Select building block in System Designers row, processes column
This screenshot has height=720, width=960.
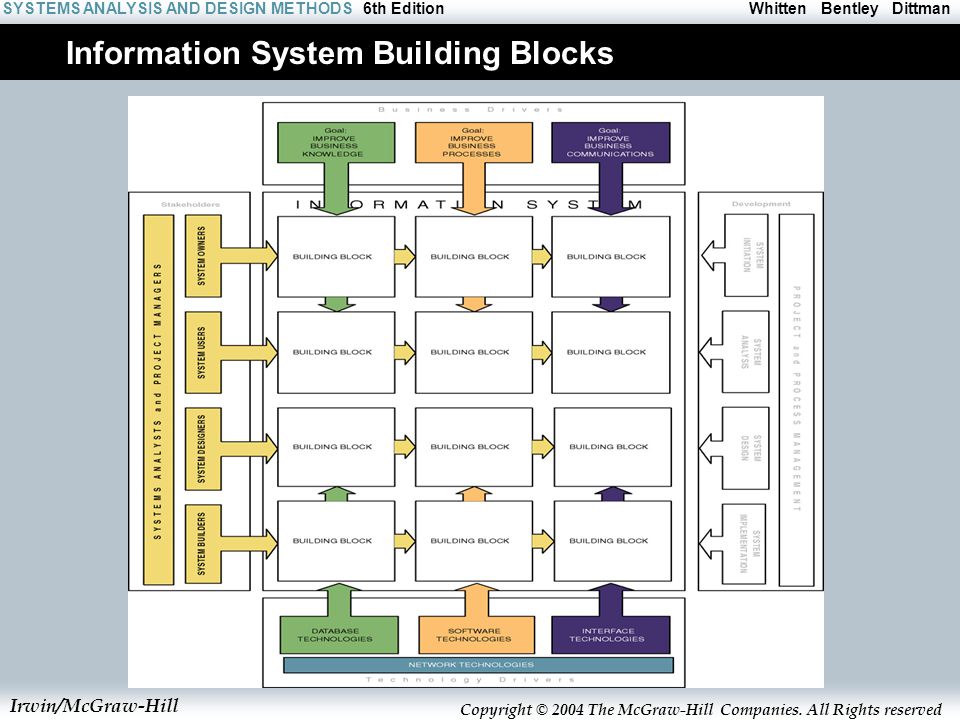click(x=474, y=447)
